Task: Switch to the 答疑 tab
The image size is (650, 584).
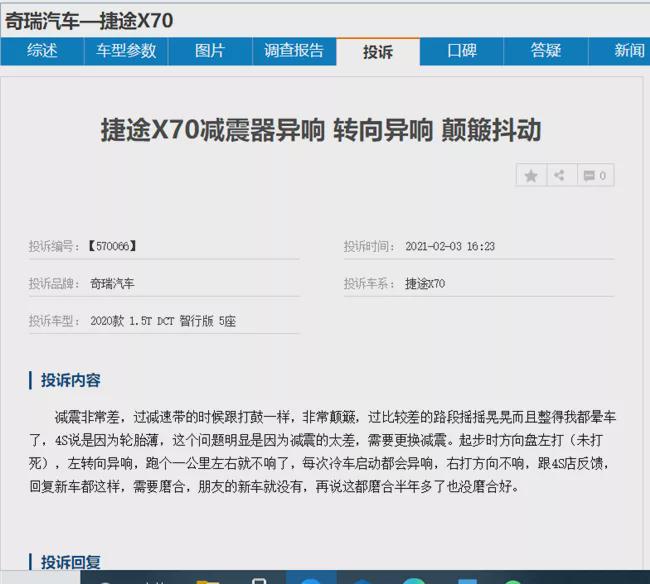Action: click(x=546, y=51)
